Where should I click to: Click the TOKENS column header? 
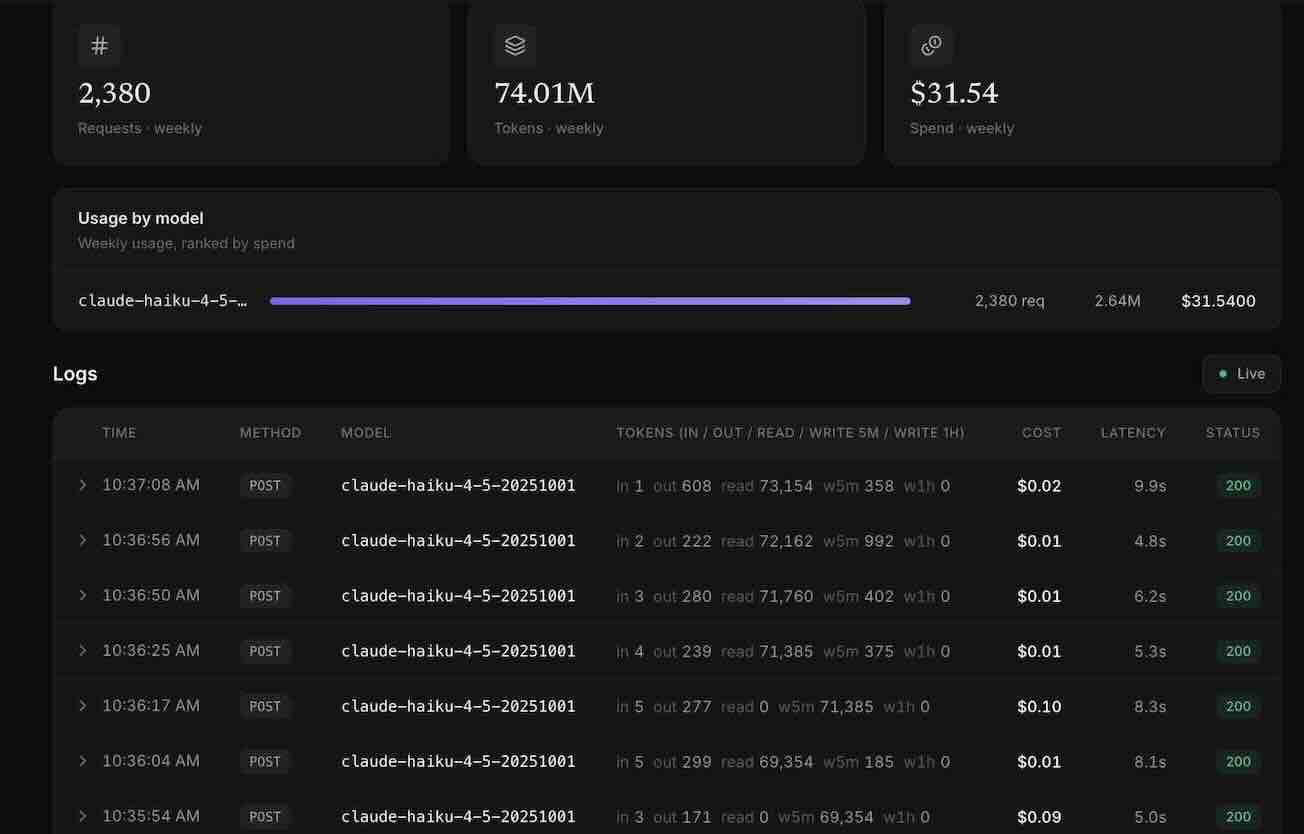[x=790, y=433]
